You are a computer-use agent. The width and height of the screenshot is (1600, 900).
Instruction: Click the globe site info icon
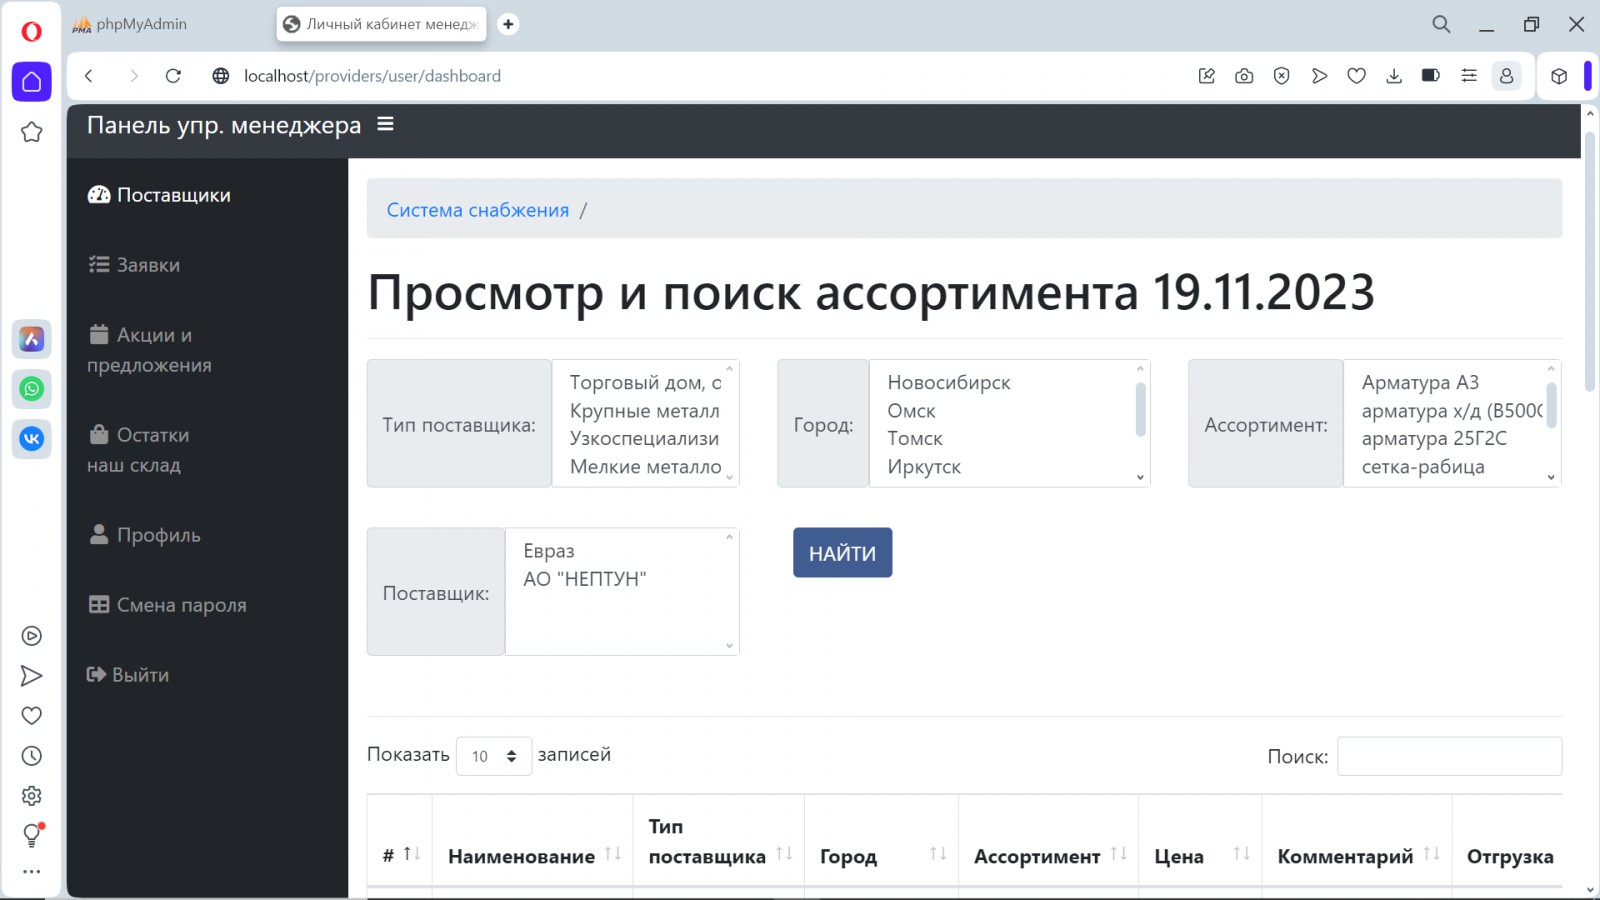tap(221, 76)
